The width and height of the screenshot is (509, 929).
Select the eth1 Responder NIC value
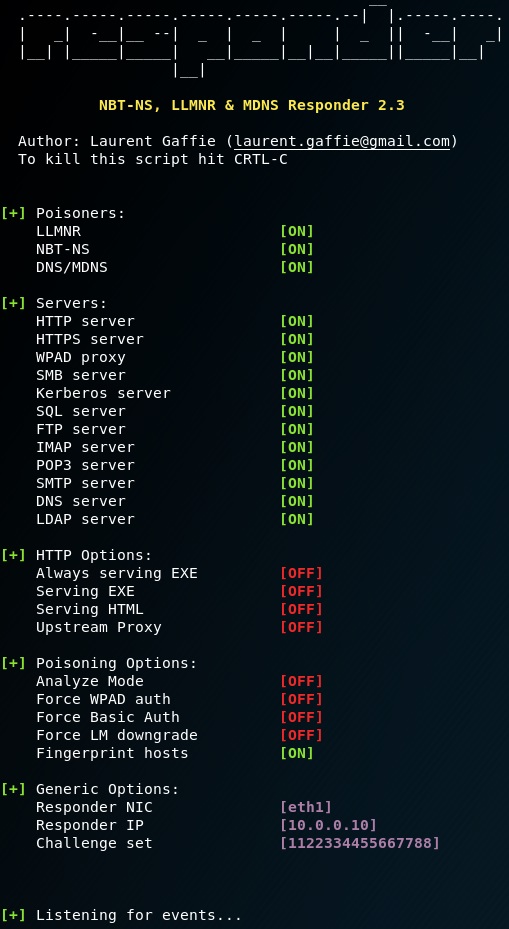(x=306, y=807)
